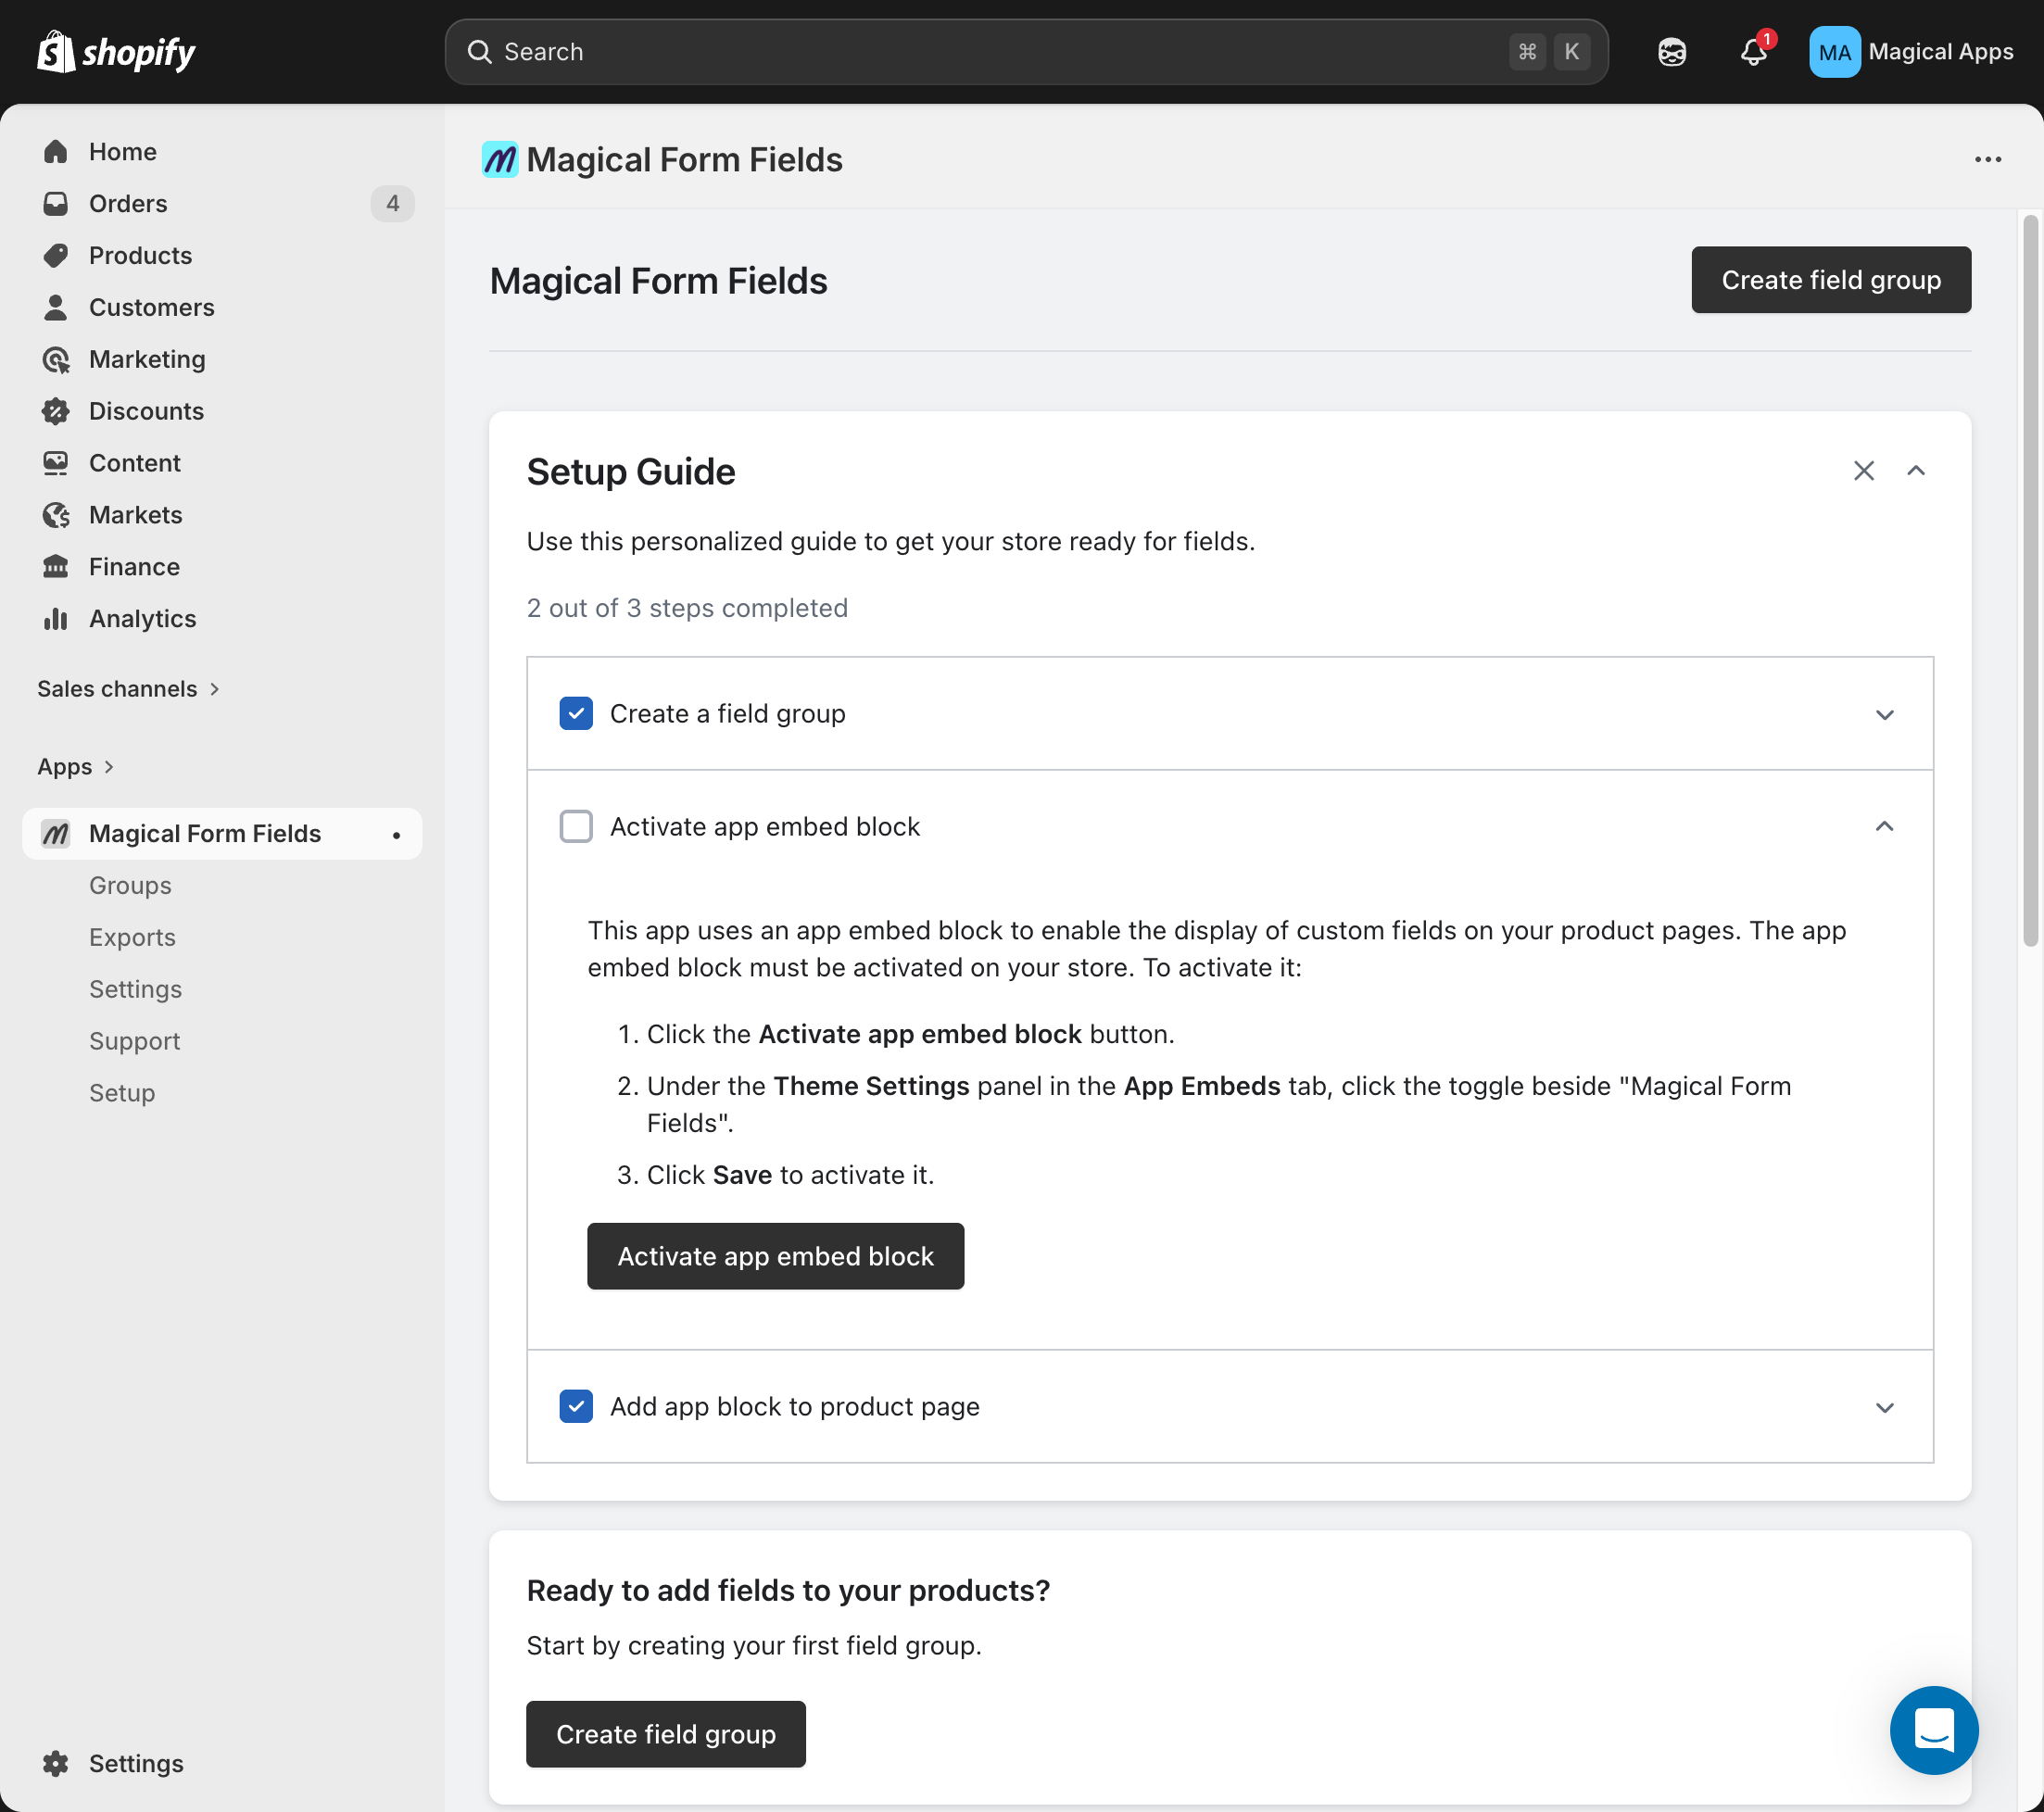Click the Create field group button
The width and height of the screenshot is (2044, 1812).
click(1830, 280)
